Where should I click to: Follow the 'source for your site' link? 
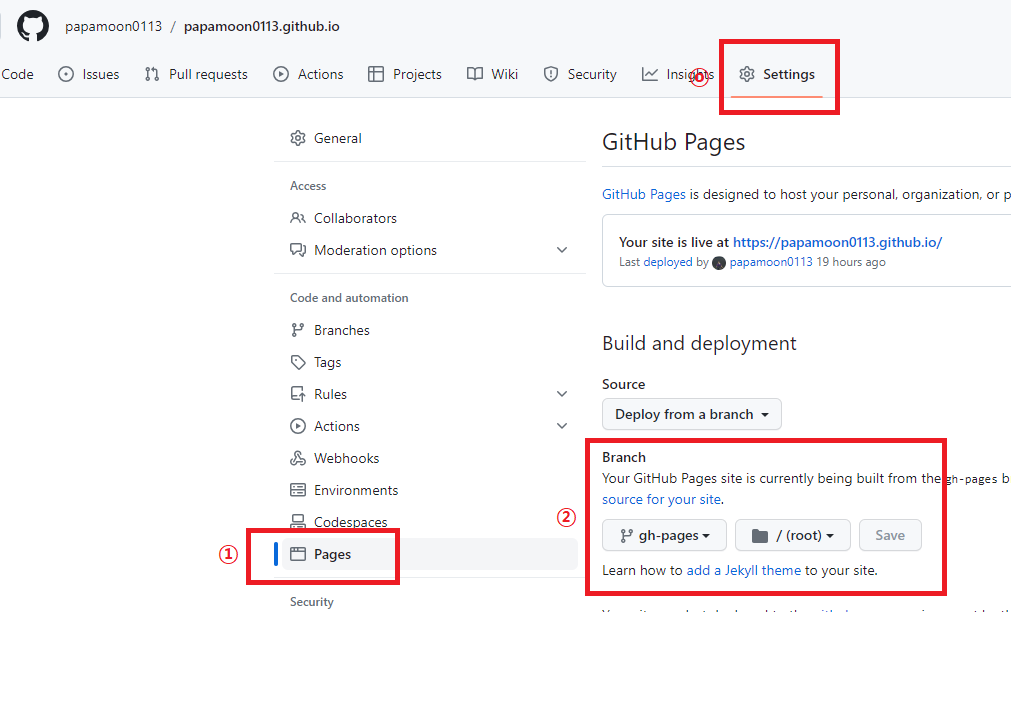click(x=662, y=499)
